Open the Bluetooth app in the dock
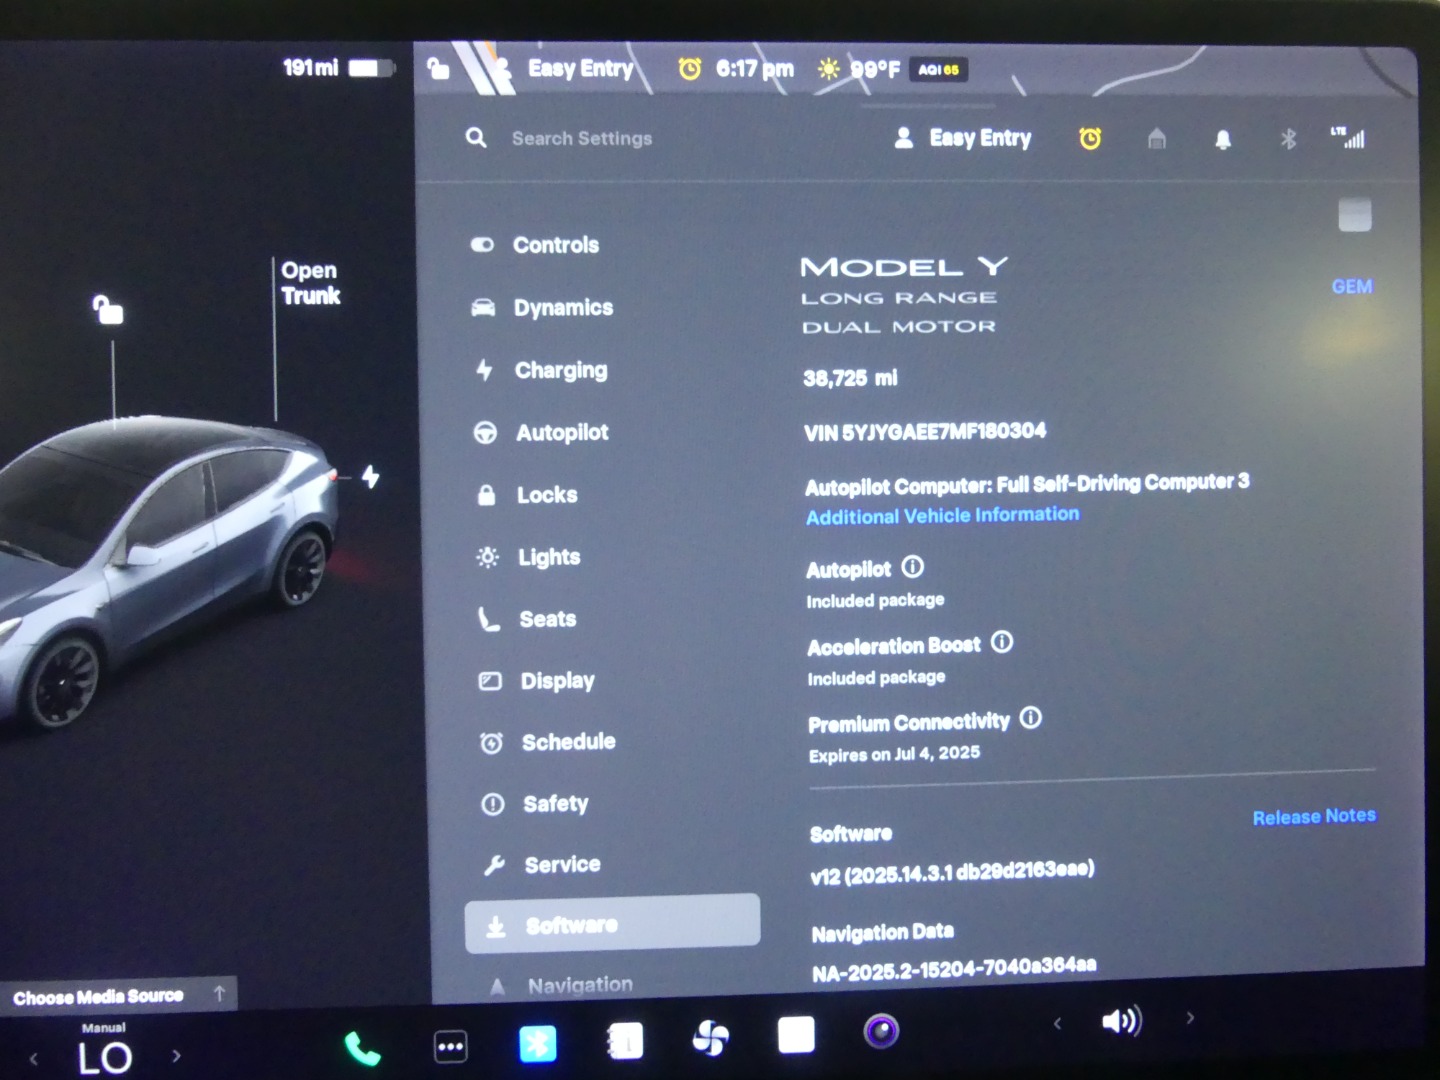1440x1080 pixels. click(538, 1044)
